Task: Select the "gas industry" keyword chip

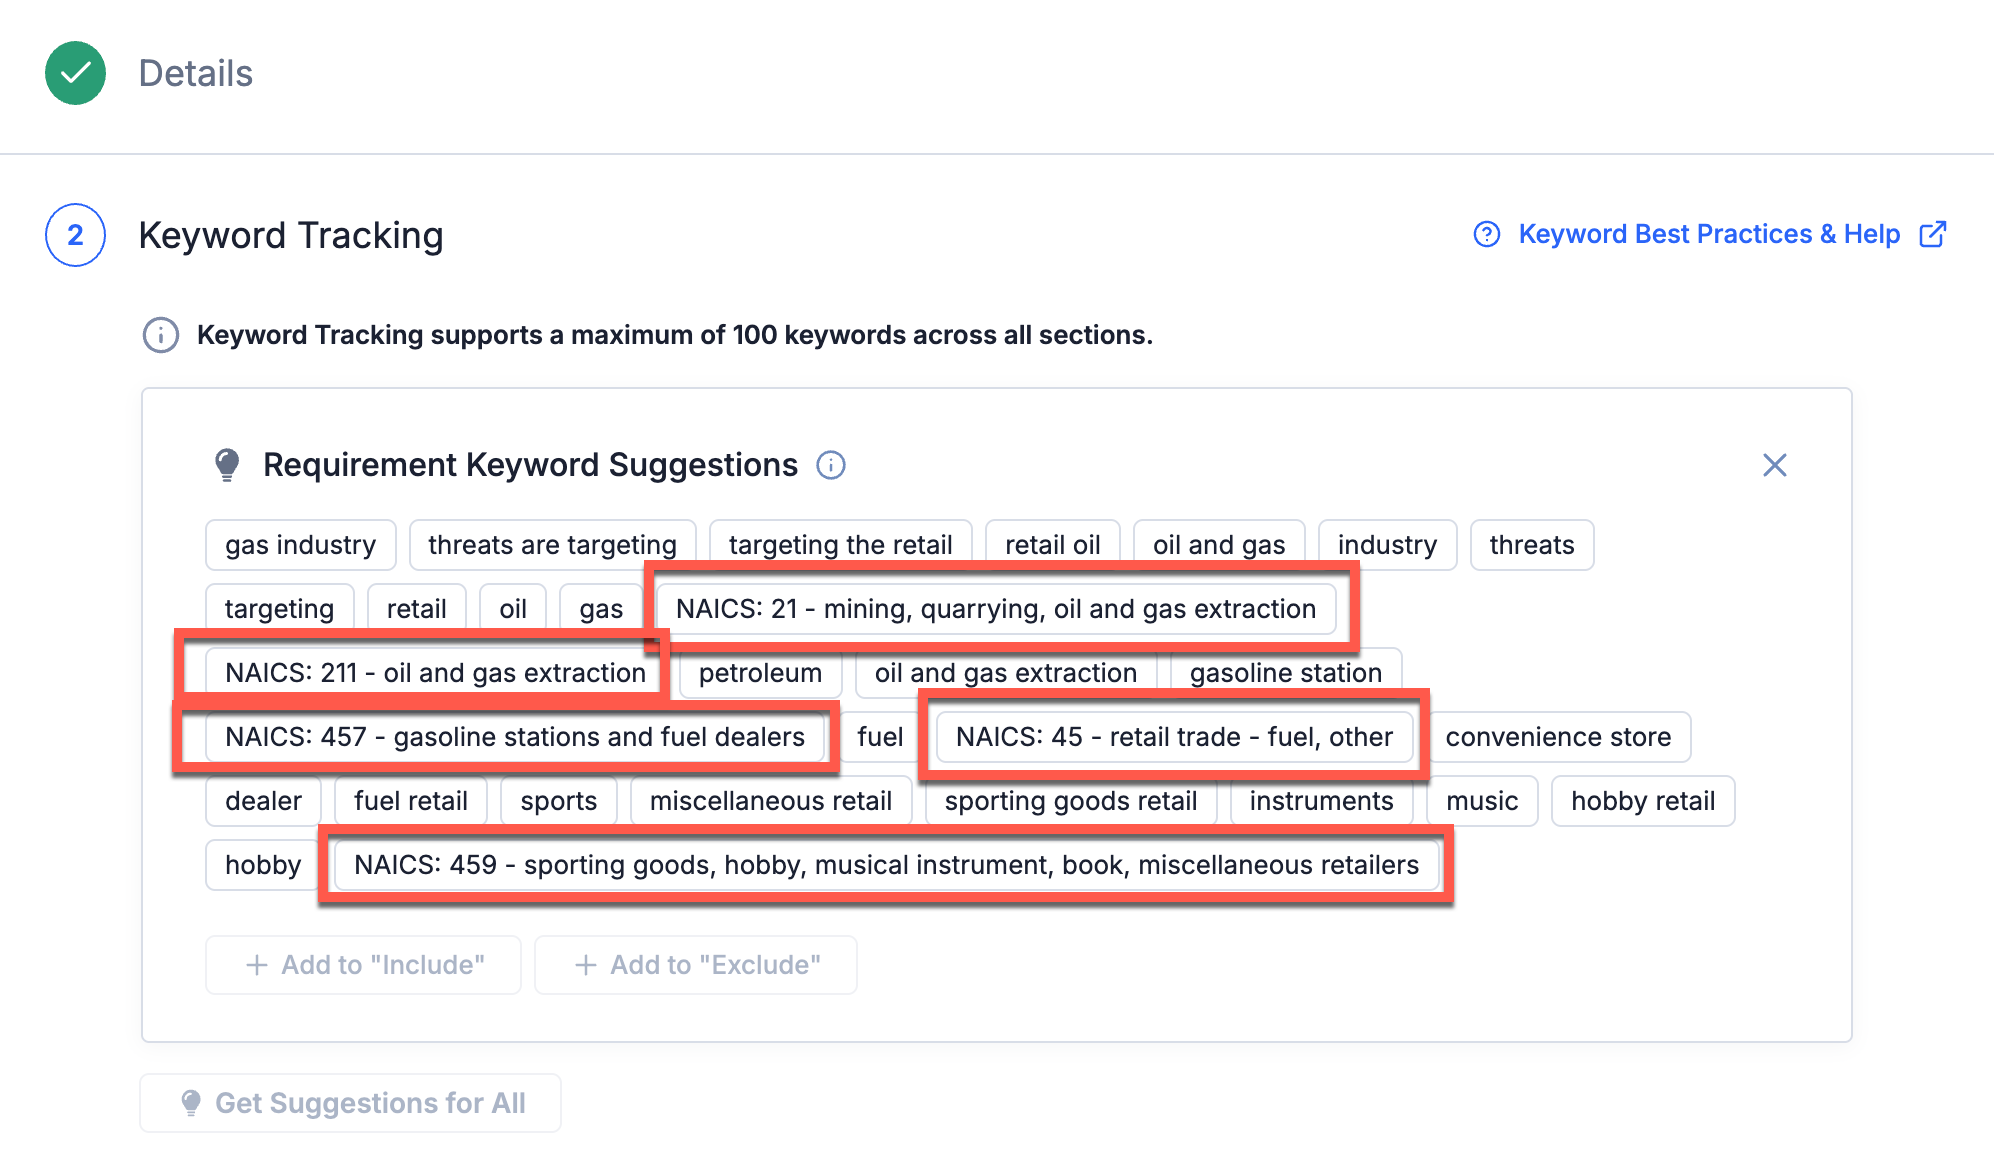Action: pos(300,545)
